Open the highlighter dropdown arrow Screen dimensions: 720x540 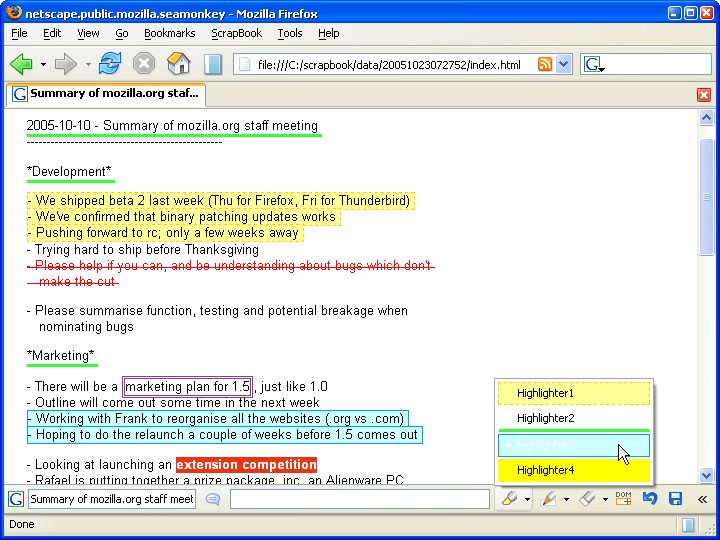coord(527,499)
